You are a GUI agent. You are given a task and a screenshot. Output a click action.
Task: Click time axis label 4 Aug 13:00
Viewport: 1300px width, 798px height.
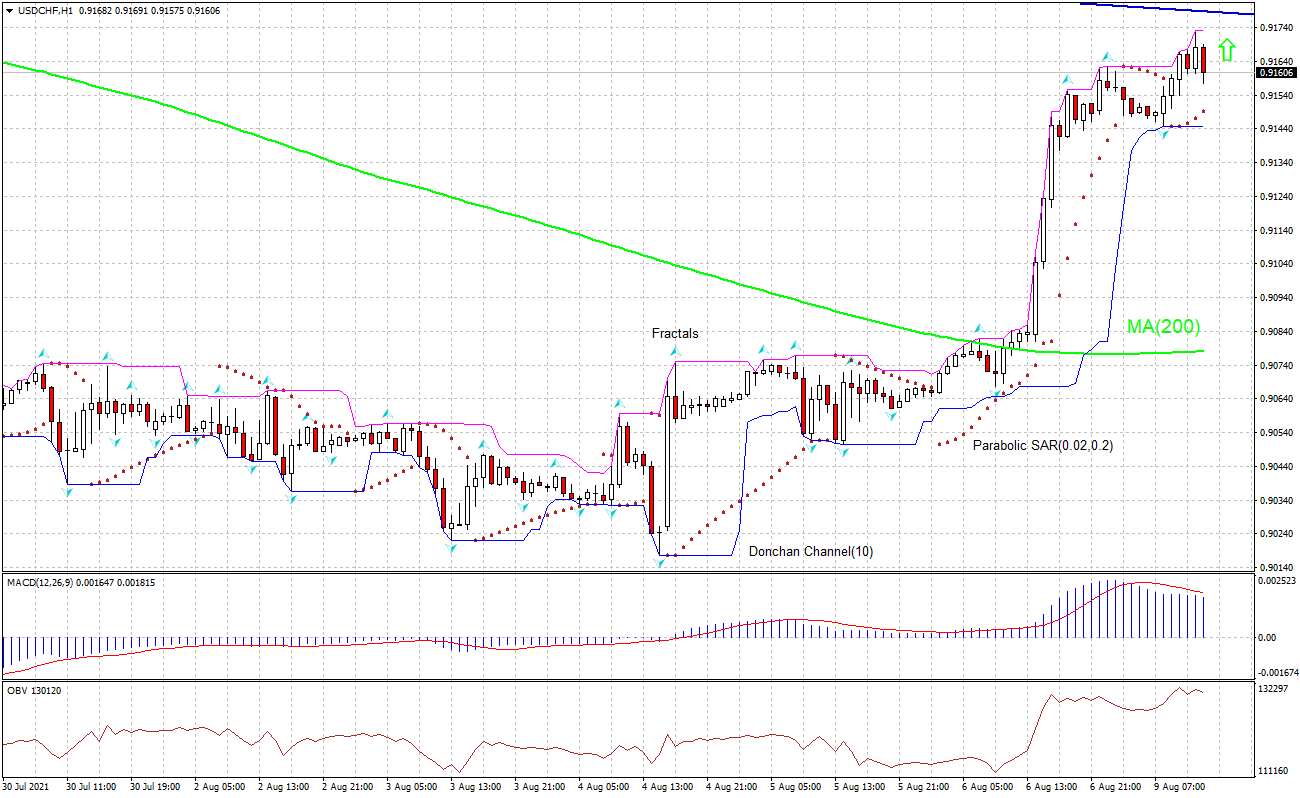[668, 787]
